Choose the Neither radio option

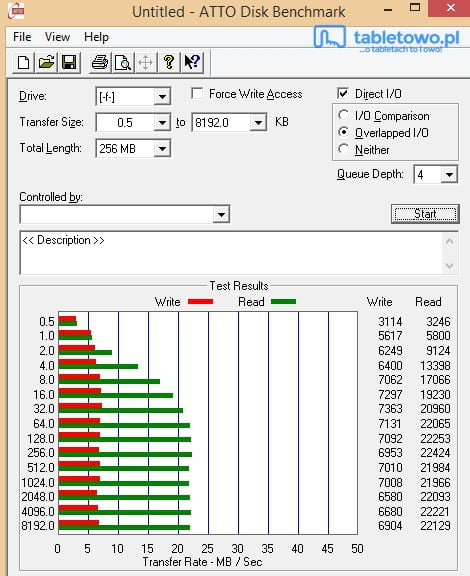click(x=343, y=149)
